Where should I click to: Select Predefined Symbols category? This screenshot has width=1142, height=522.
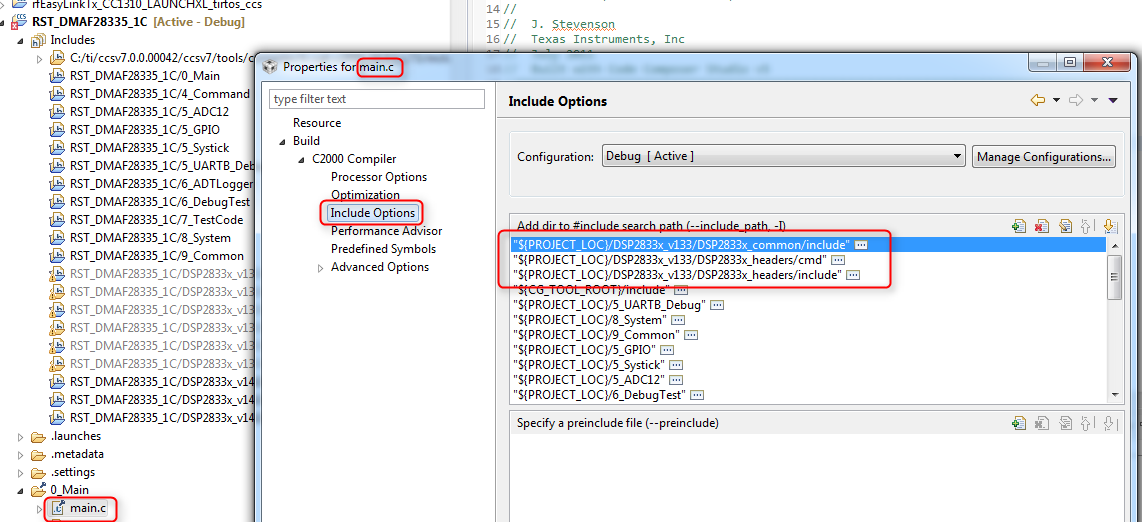tap(383, 249)
